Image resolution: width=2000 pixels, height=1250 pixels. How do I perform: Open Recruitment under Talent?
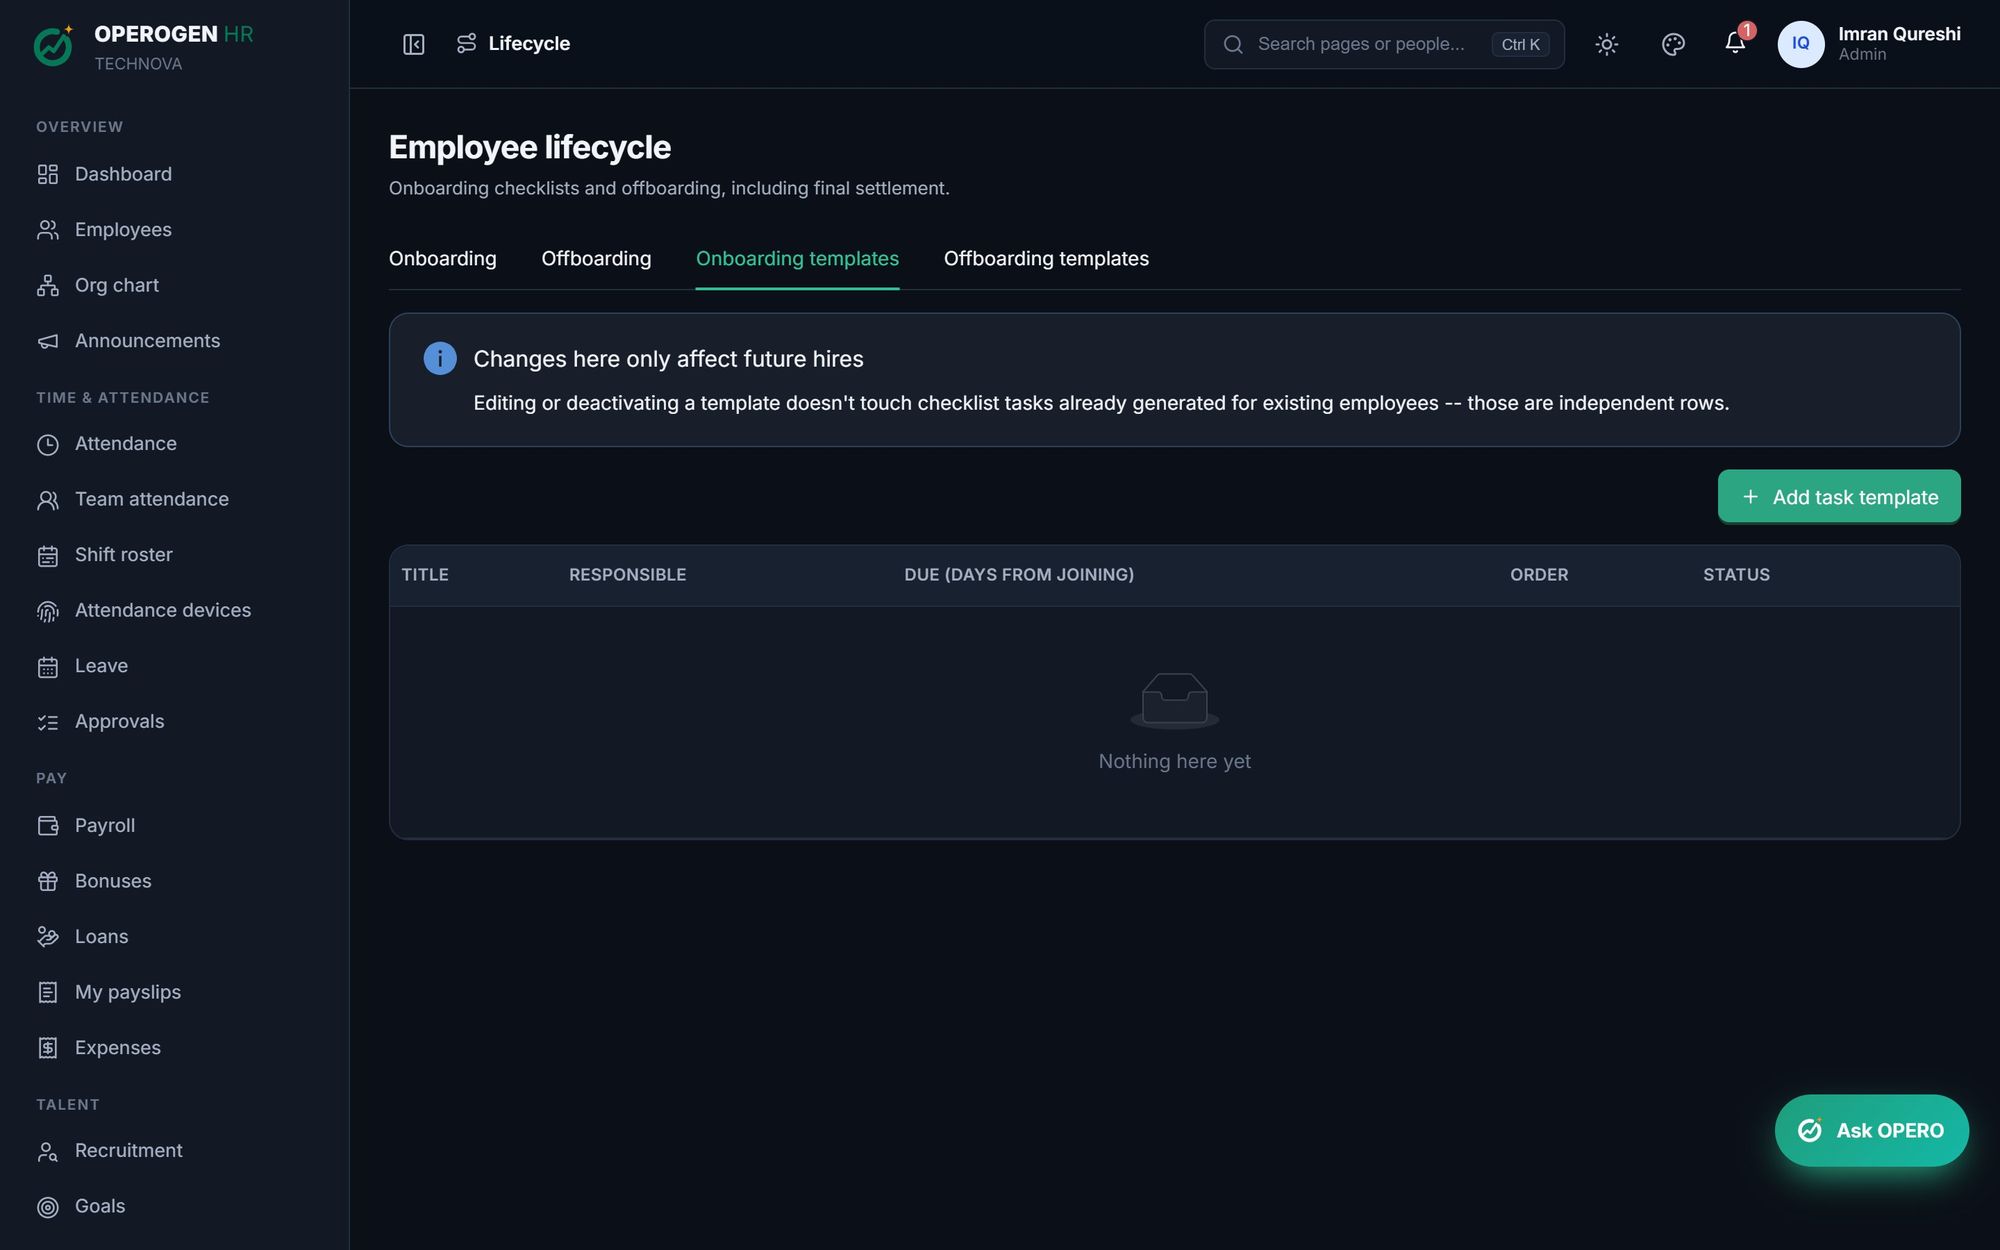(174, 1151)
